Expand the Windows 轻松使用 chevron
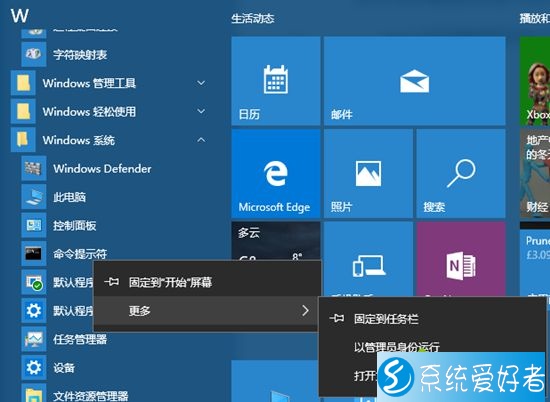Screen dimensions: 550x402 point(201,112)
